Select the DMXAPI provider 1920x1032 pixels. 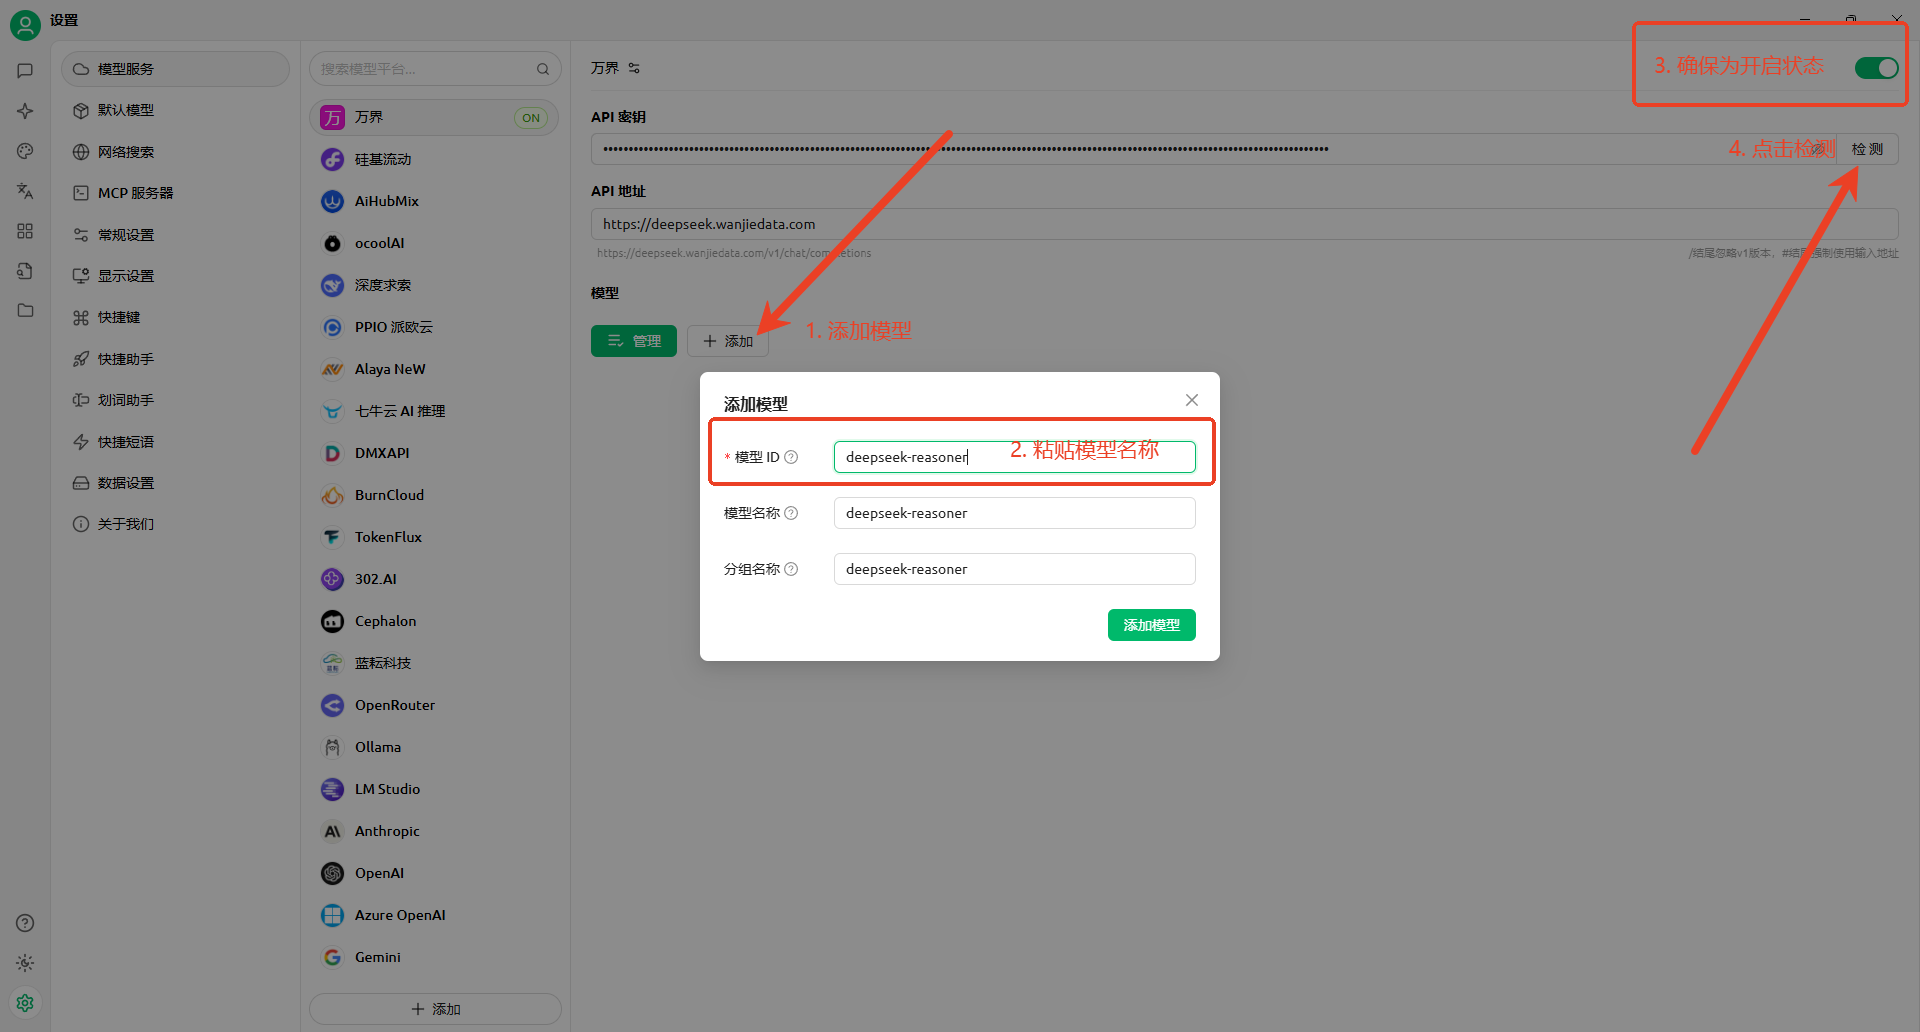[434, 453]
